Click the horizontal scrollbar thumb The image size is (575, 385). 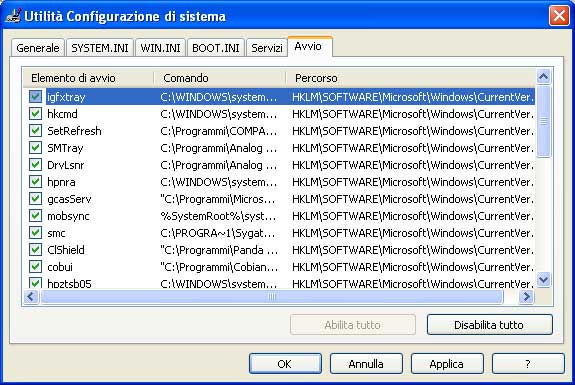pos(272,297)
